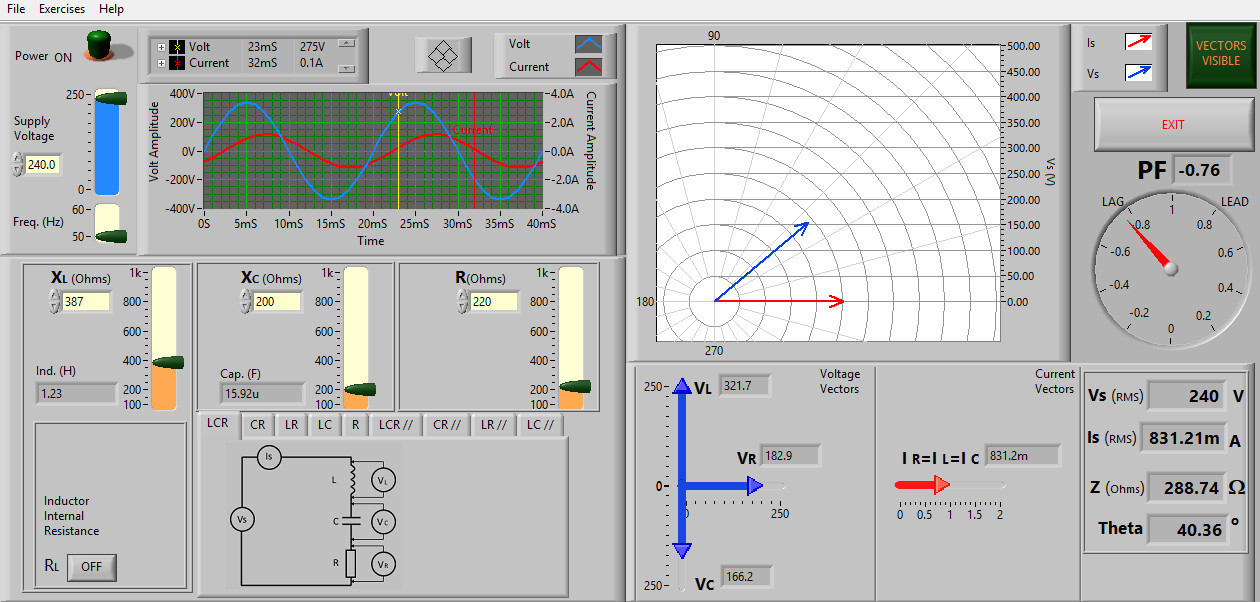Click the XL slider handle

(x=167, y=363)
